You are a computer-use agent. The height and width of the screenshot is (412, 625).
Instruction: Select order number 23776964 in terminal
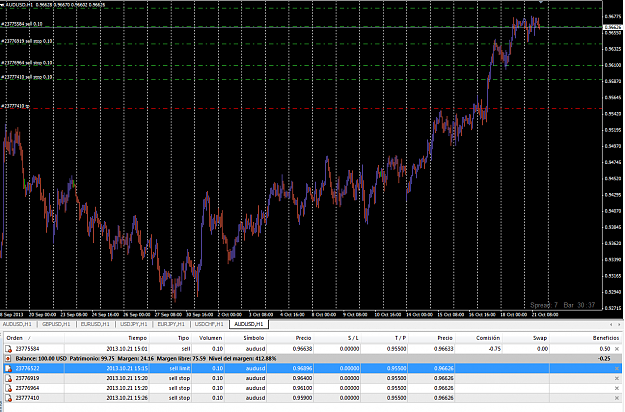(x=27, y=388)
